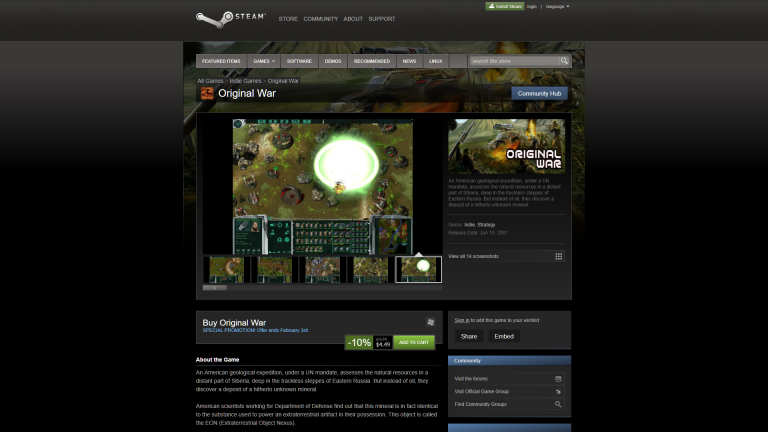Screen dimensions: 768x432
Task: Select the Software tab
Action: pyautogui.click(x=299, y=61)
